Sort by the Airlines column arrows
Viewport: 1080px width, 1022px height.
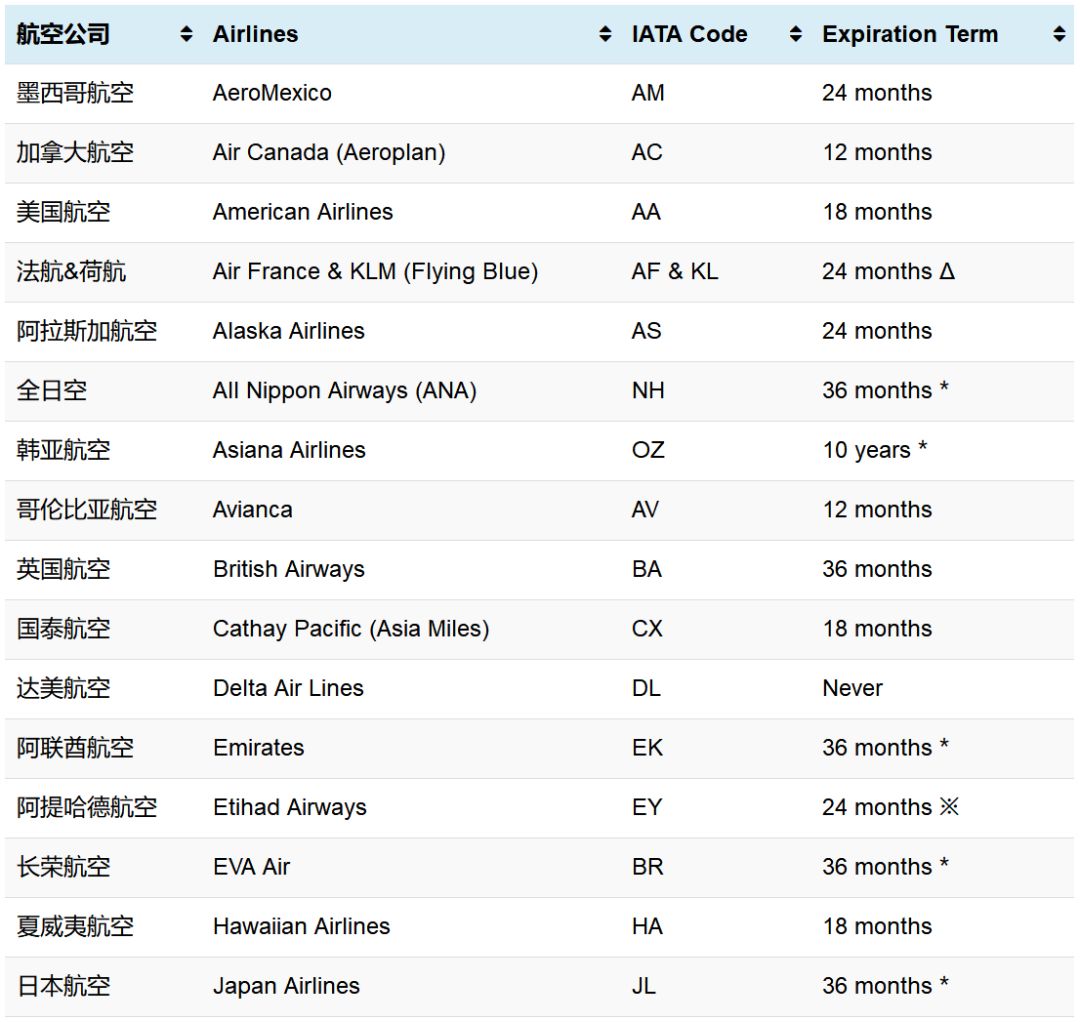click(605, 34)
